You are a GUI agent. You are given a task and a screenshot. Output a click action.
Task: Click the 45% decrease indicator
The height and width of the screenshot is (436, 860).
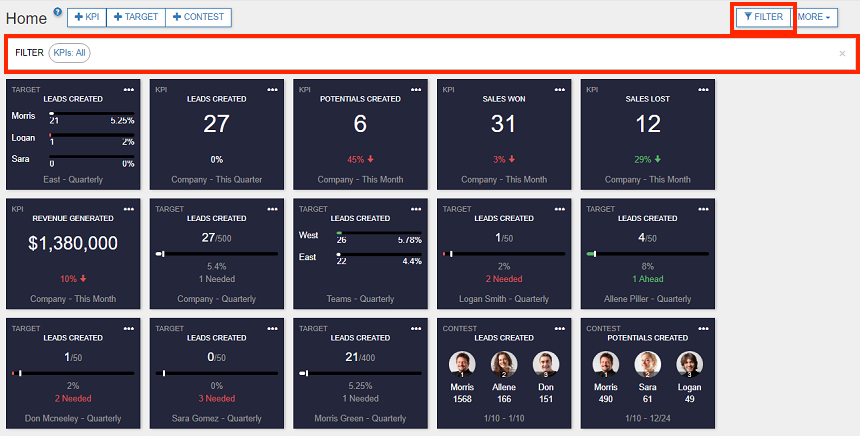(360, 160)
